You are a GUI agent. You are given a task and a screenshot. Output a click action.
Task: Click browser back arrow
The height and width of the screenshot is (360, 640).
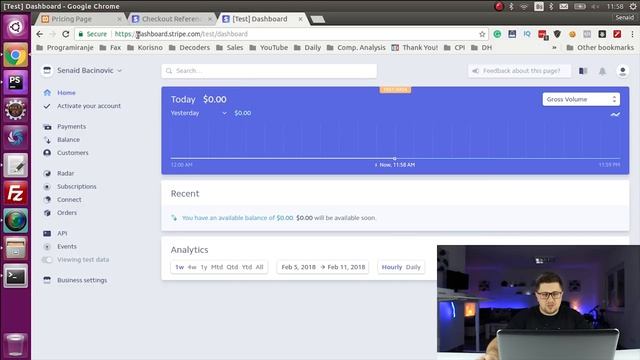pos(39,34)
